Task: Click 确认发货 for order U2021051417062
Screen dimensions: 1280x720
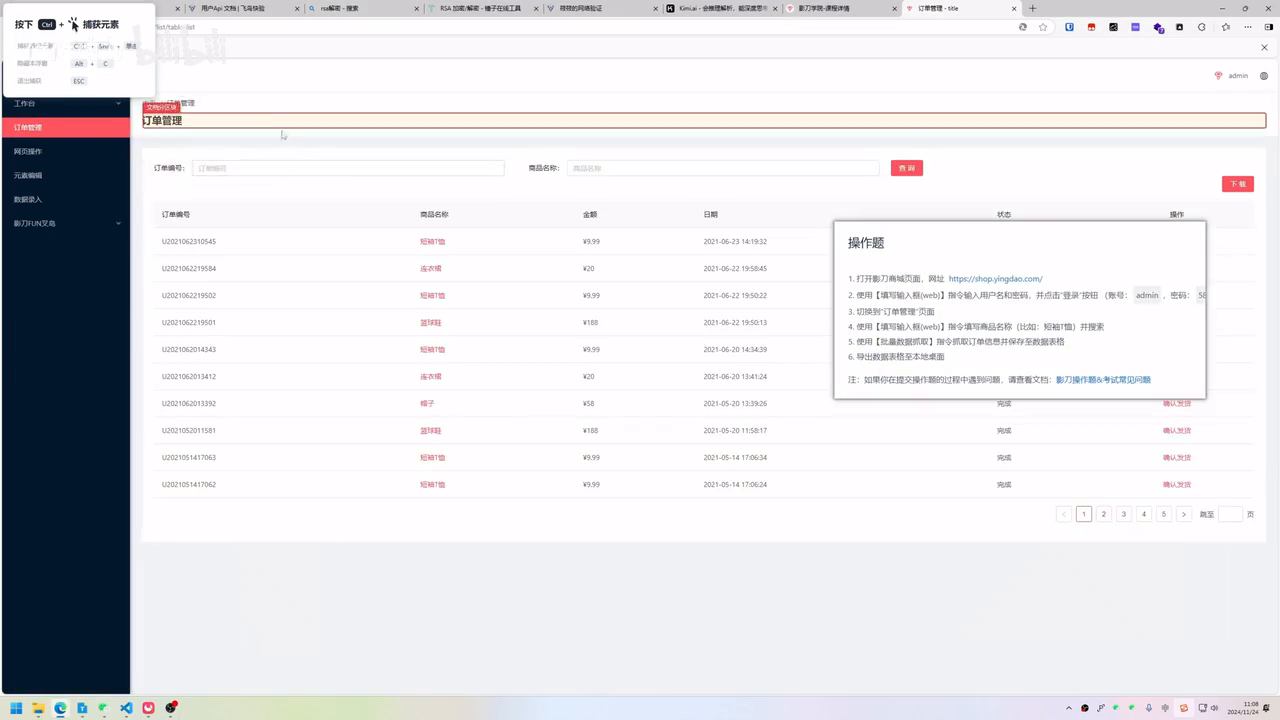Action: coord(1177,484)
